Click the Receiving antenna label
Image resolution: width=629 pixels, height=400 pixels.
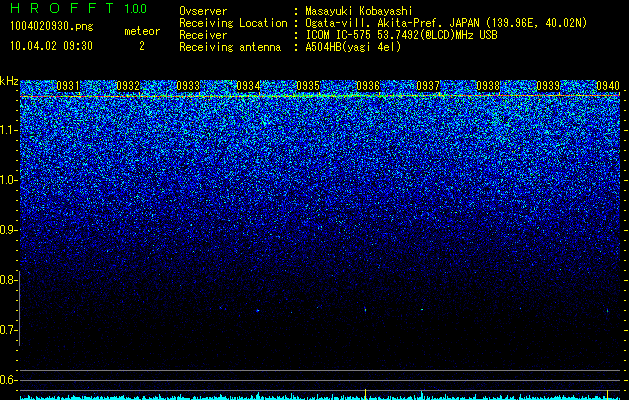click(230, 47)
